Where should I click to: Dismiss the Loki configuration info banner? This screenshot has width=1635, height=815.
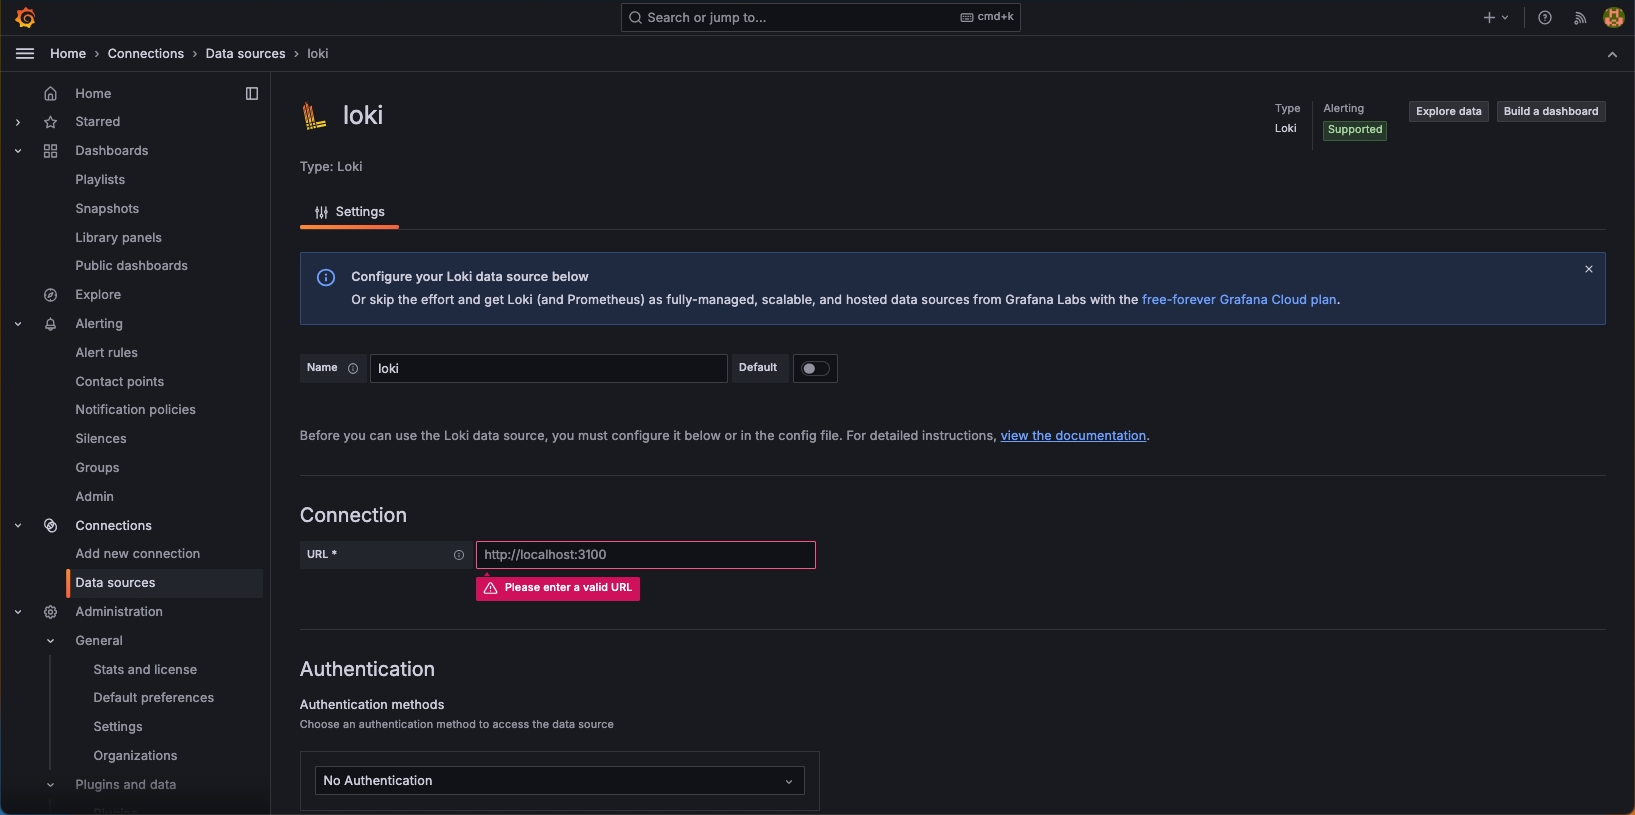pyautogui.click(x=1589, y=270)
